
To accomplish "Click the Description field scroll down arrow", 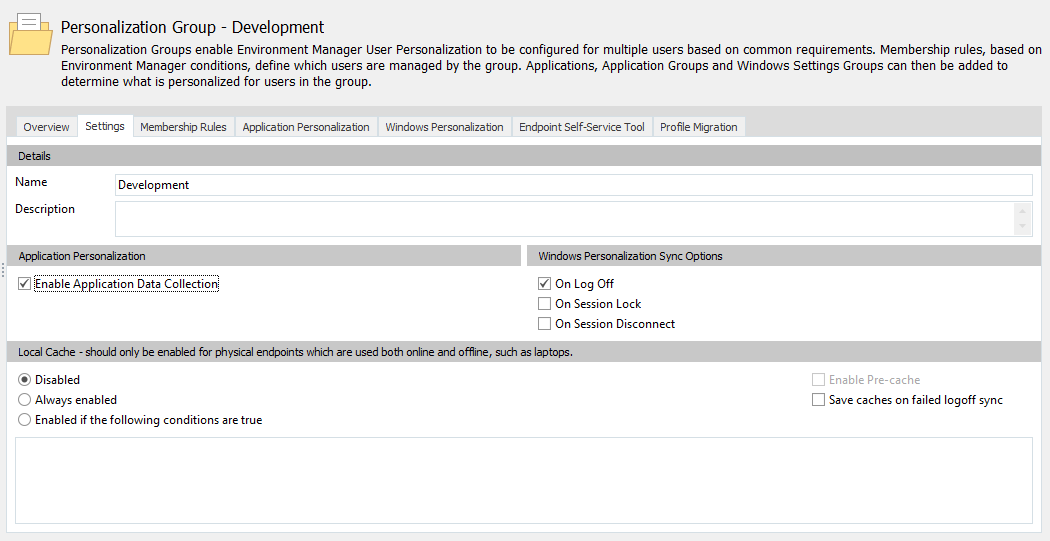I will [1022, 227].
